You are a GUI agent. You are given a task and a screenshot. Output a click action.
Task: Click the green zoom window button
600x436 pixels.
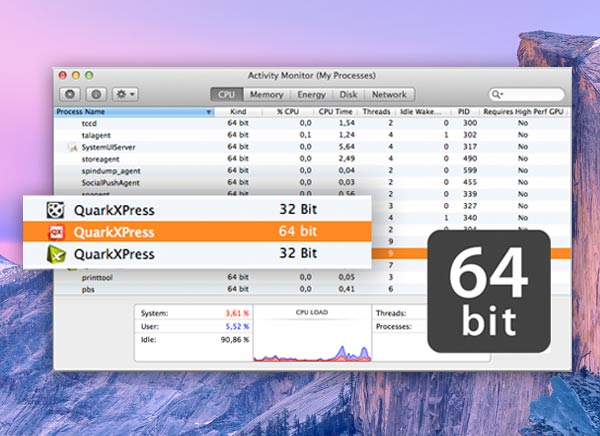pyautogui.click(x=89, y=75)
